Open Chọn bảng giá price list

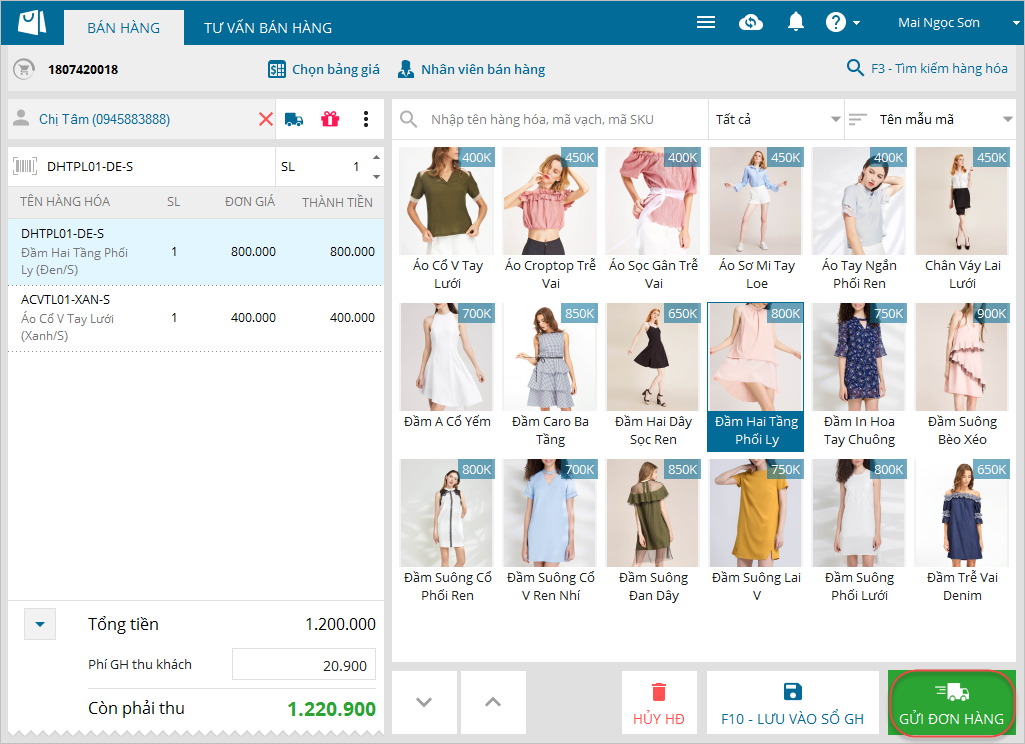coord(324,69)
